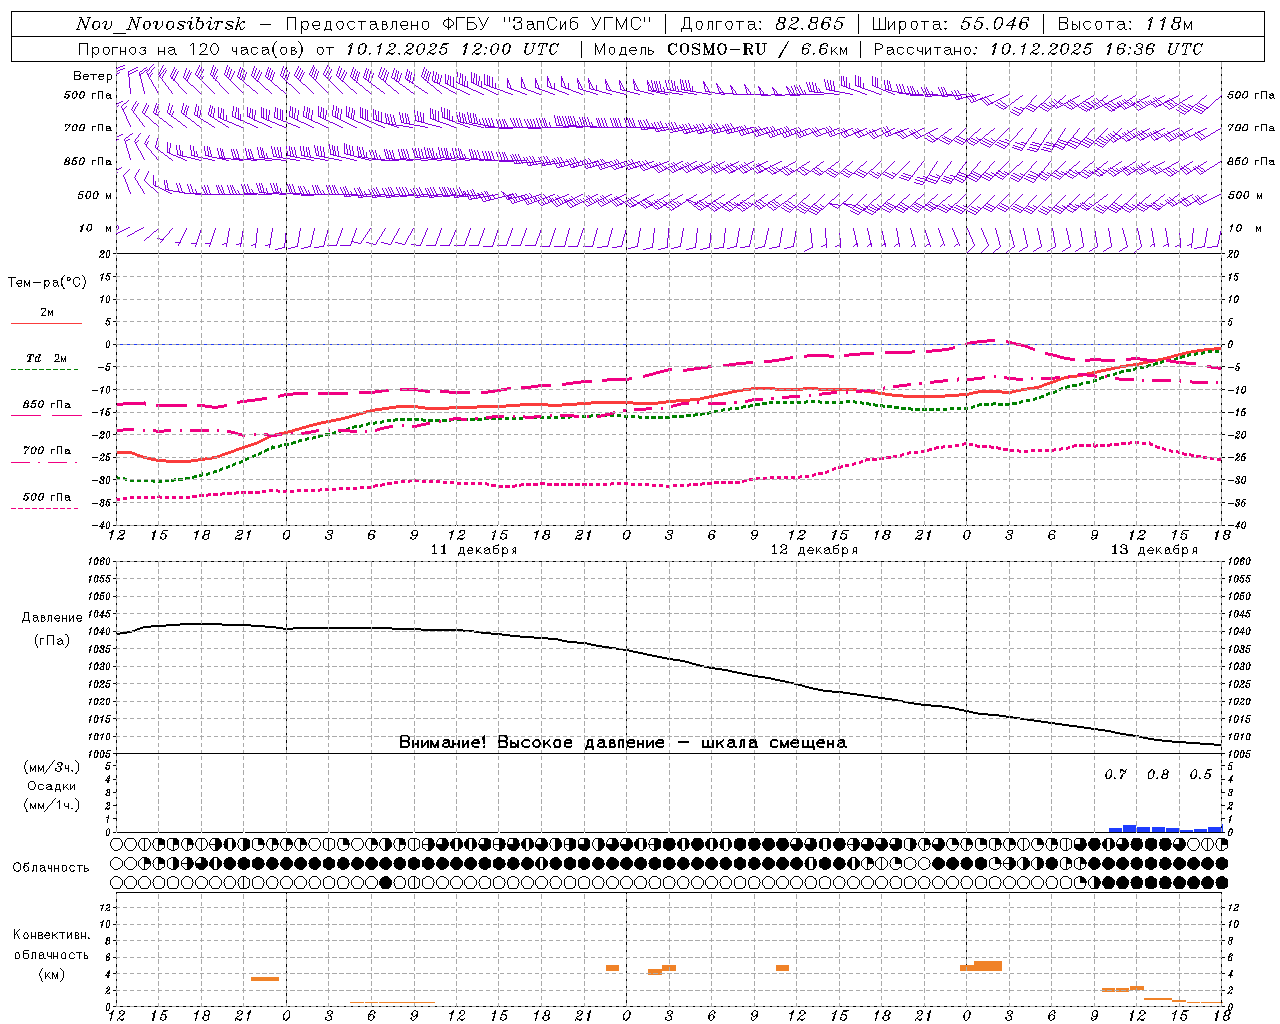Viewport: 1280px width, 1024px height.
Task: Click the 13 декабря date label
Action: (x=1154, y=550)
